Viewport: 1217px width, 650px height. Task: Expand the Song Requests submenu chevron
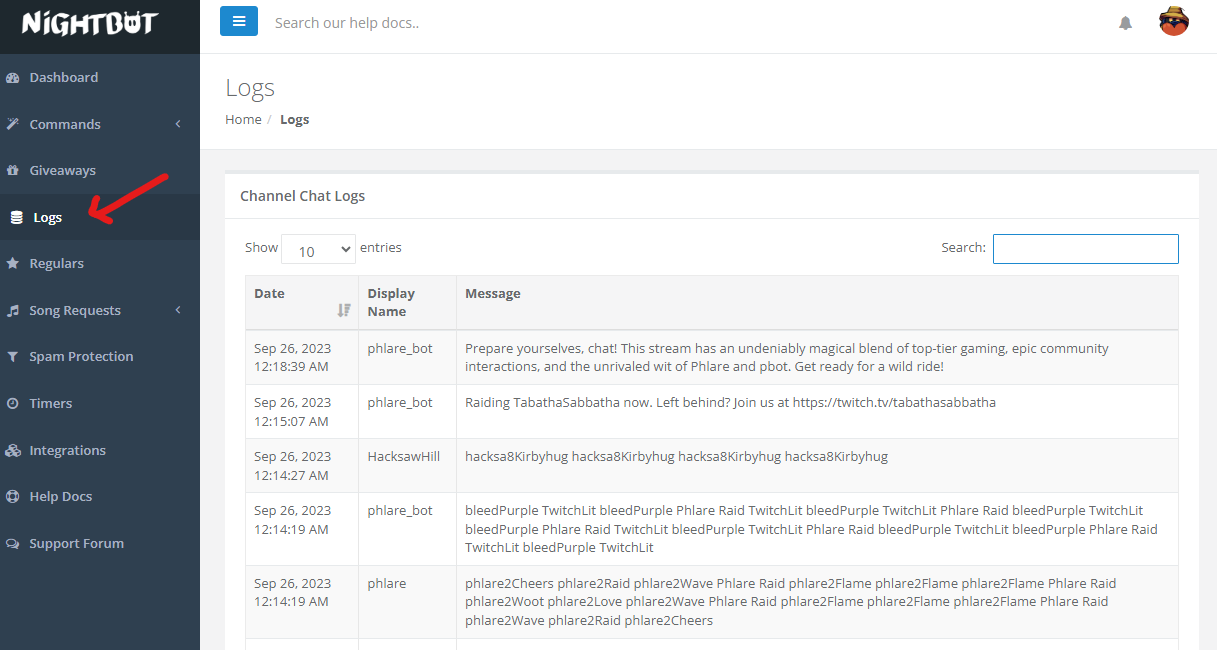(x=178, y=310)
